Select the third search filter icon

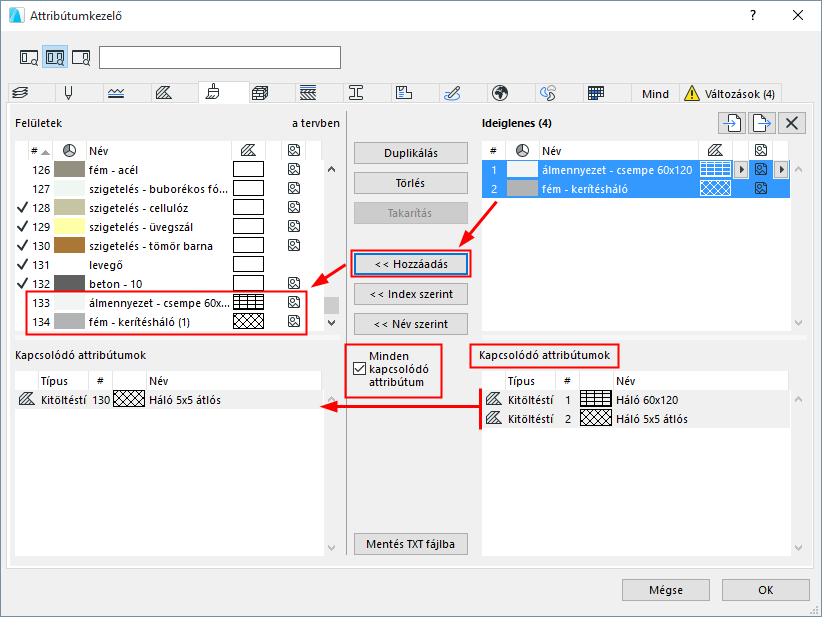point(81,57)
